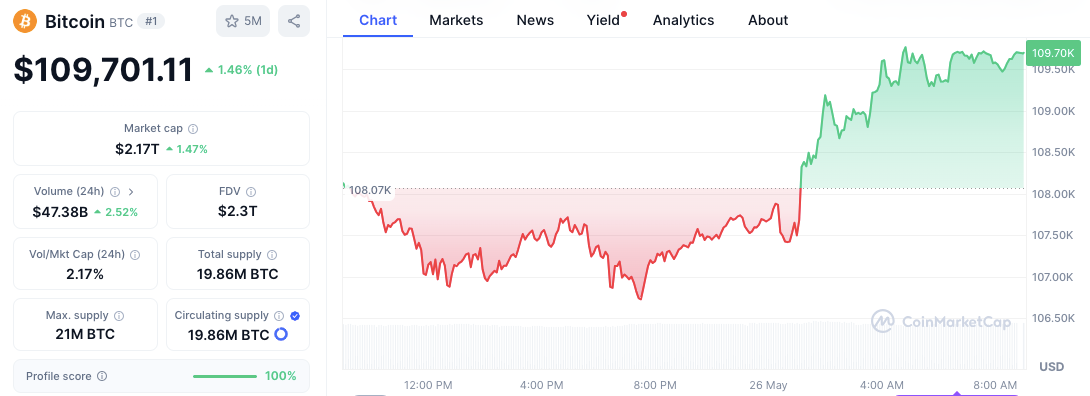Click the FDV info icon
This screenshot has width=1090, height=396.
click(x=251, y=192)
